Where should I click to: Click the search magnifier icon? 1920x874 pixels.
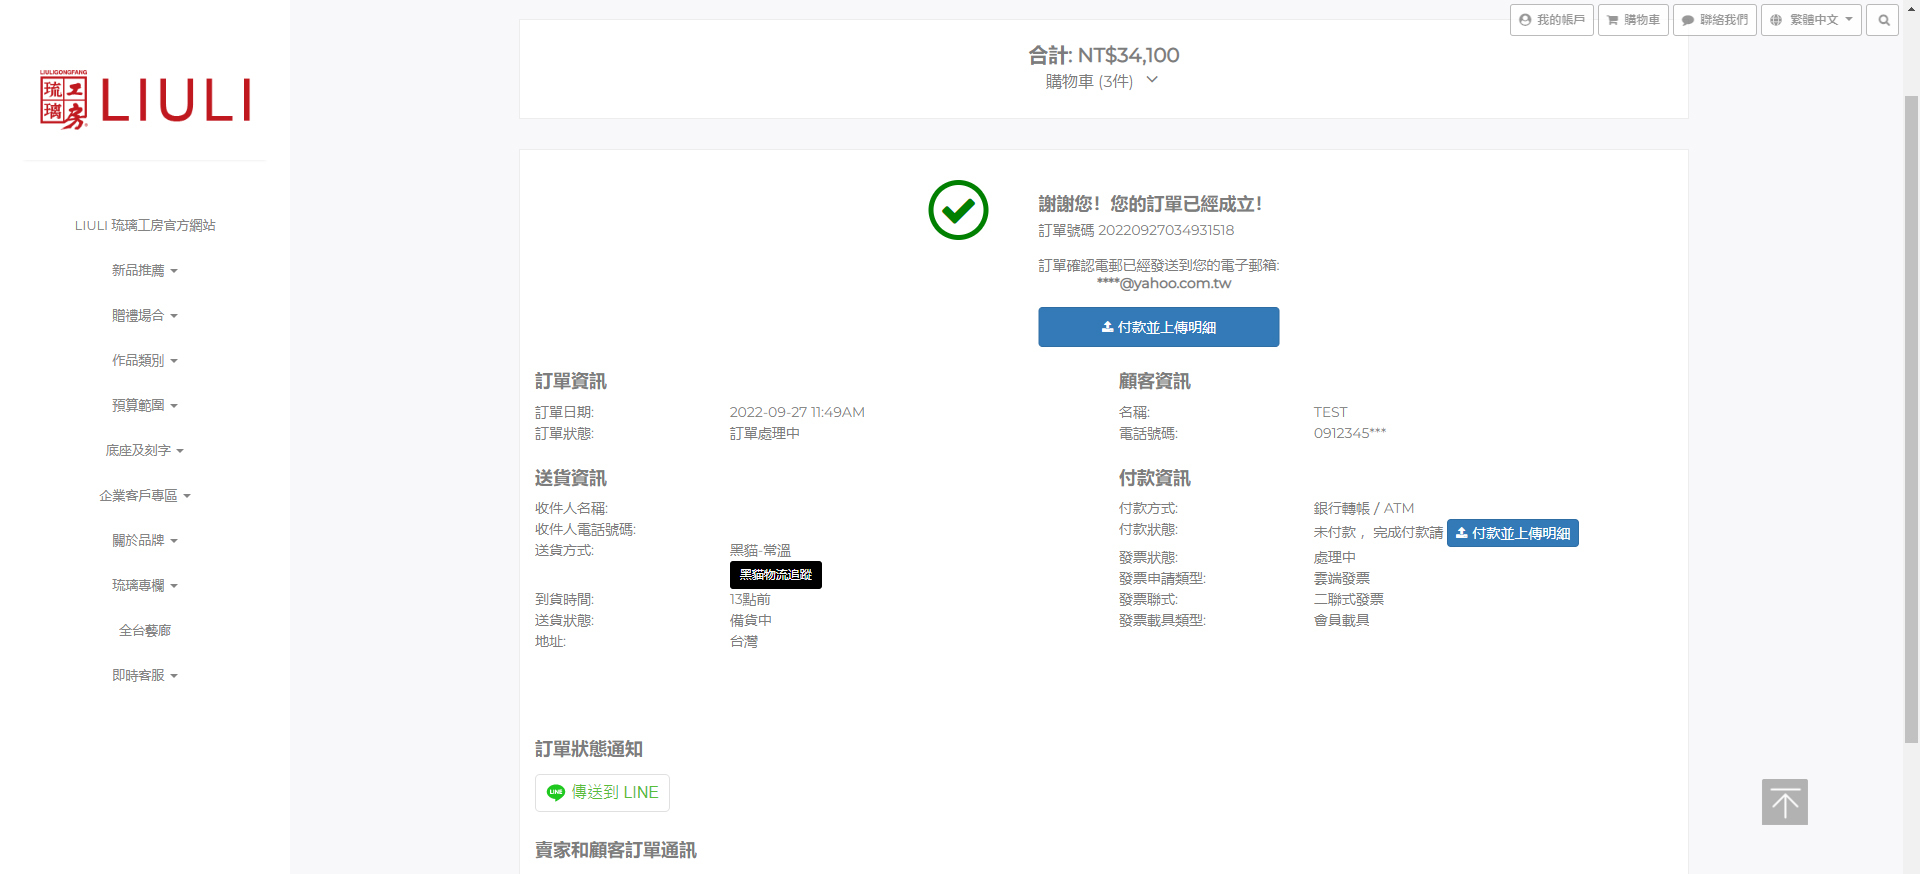[x=1883, y=20]
